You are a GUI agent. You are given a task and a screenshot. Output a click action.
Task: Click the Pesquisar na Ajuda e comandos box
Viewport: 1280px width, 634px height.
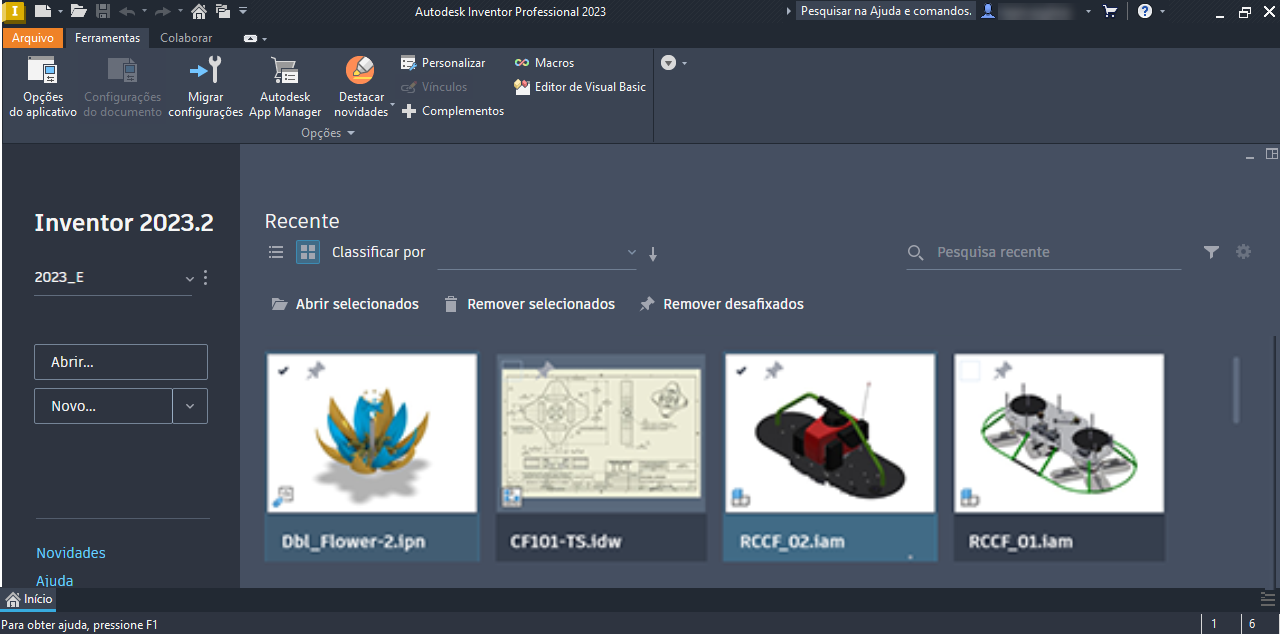(x=885, y=12)
